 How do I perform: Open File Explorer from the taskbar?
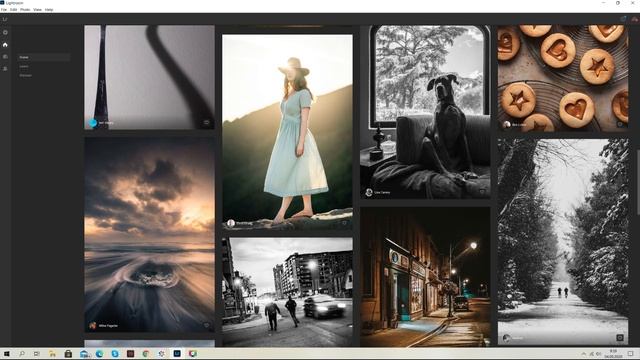pyautogui.click(x=52, y=354)
